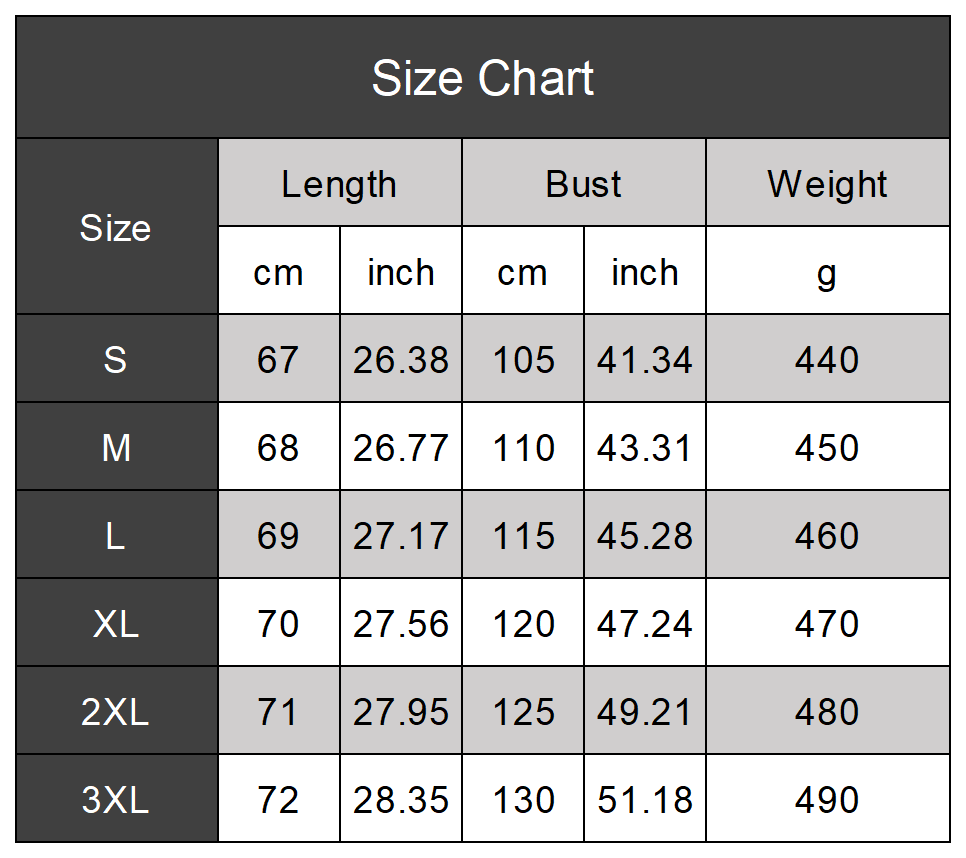The height and width of the screenshot is (858, 966).
Task: Click the 3XL size row label
Action: click(x=116, y=800)
